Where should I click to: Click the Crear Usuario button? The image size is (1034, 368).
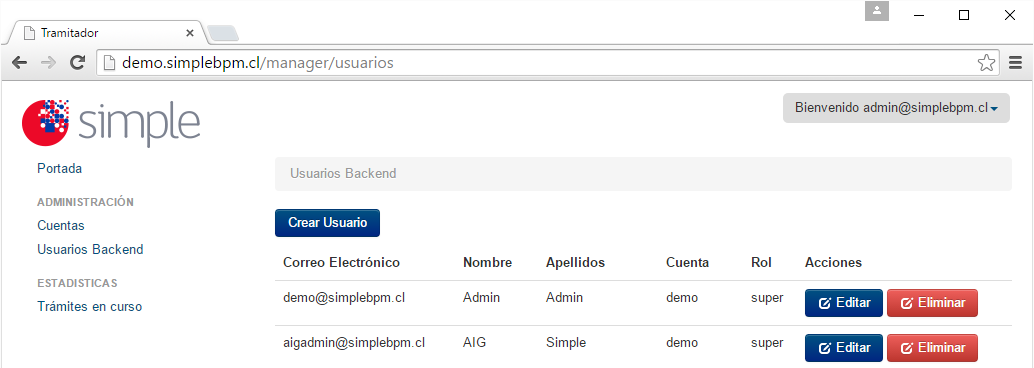[x=327, y=223]
